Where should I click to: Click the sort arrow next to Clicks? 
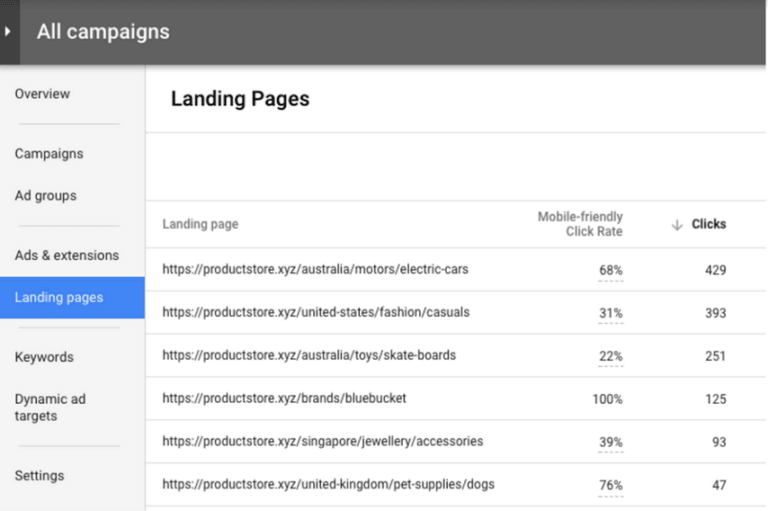677,225
